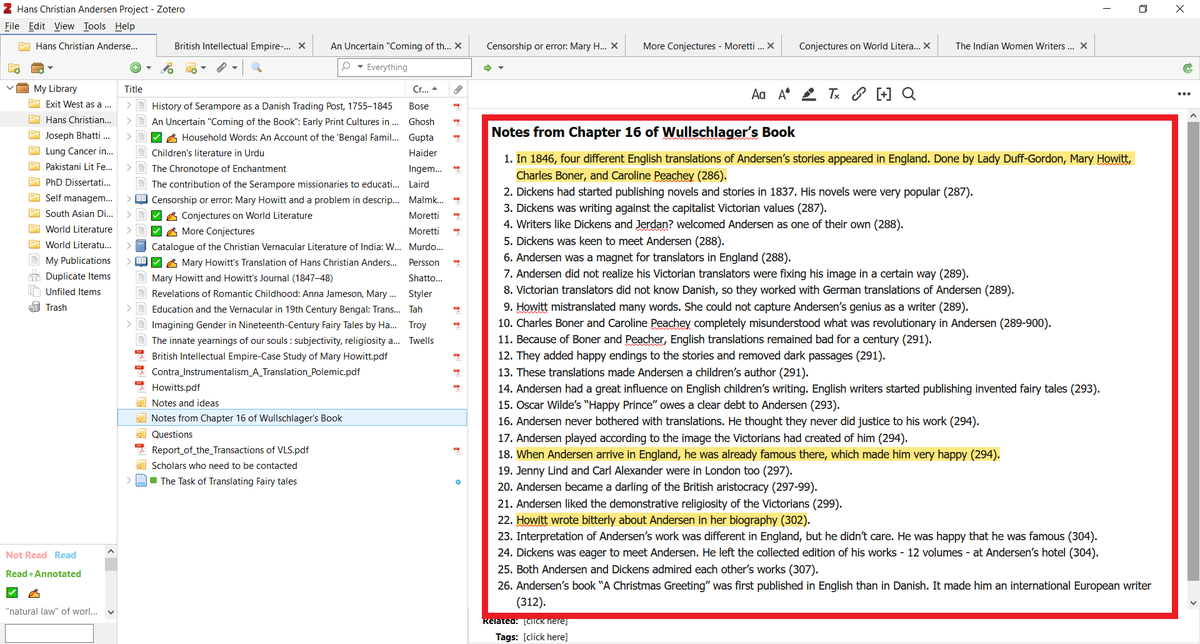The width and height of the screenshot is (1200, 644).
Task: Collapse the My Library tree
Action: [x=10, y=89]
